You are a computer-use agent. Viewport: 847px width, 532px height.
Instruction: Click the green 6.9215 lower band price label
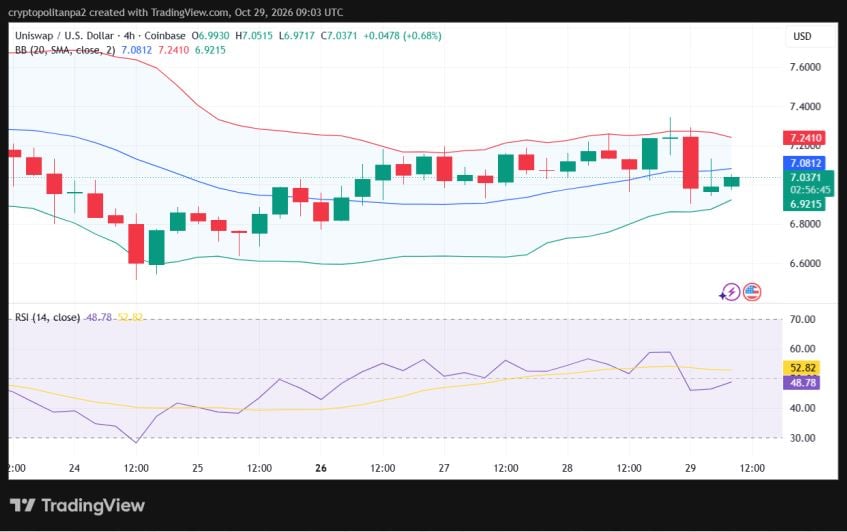click(804, 204)
